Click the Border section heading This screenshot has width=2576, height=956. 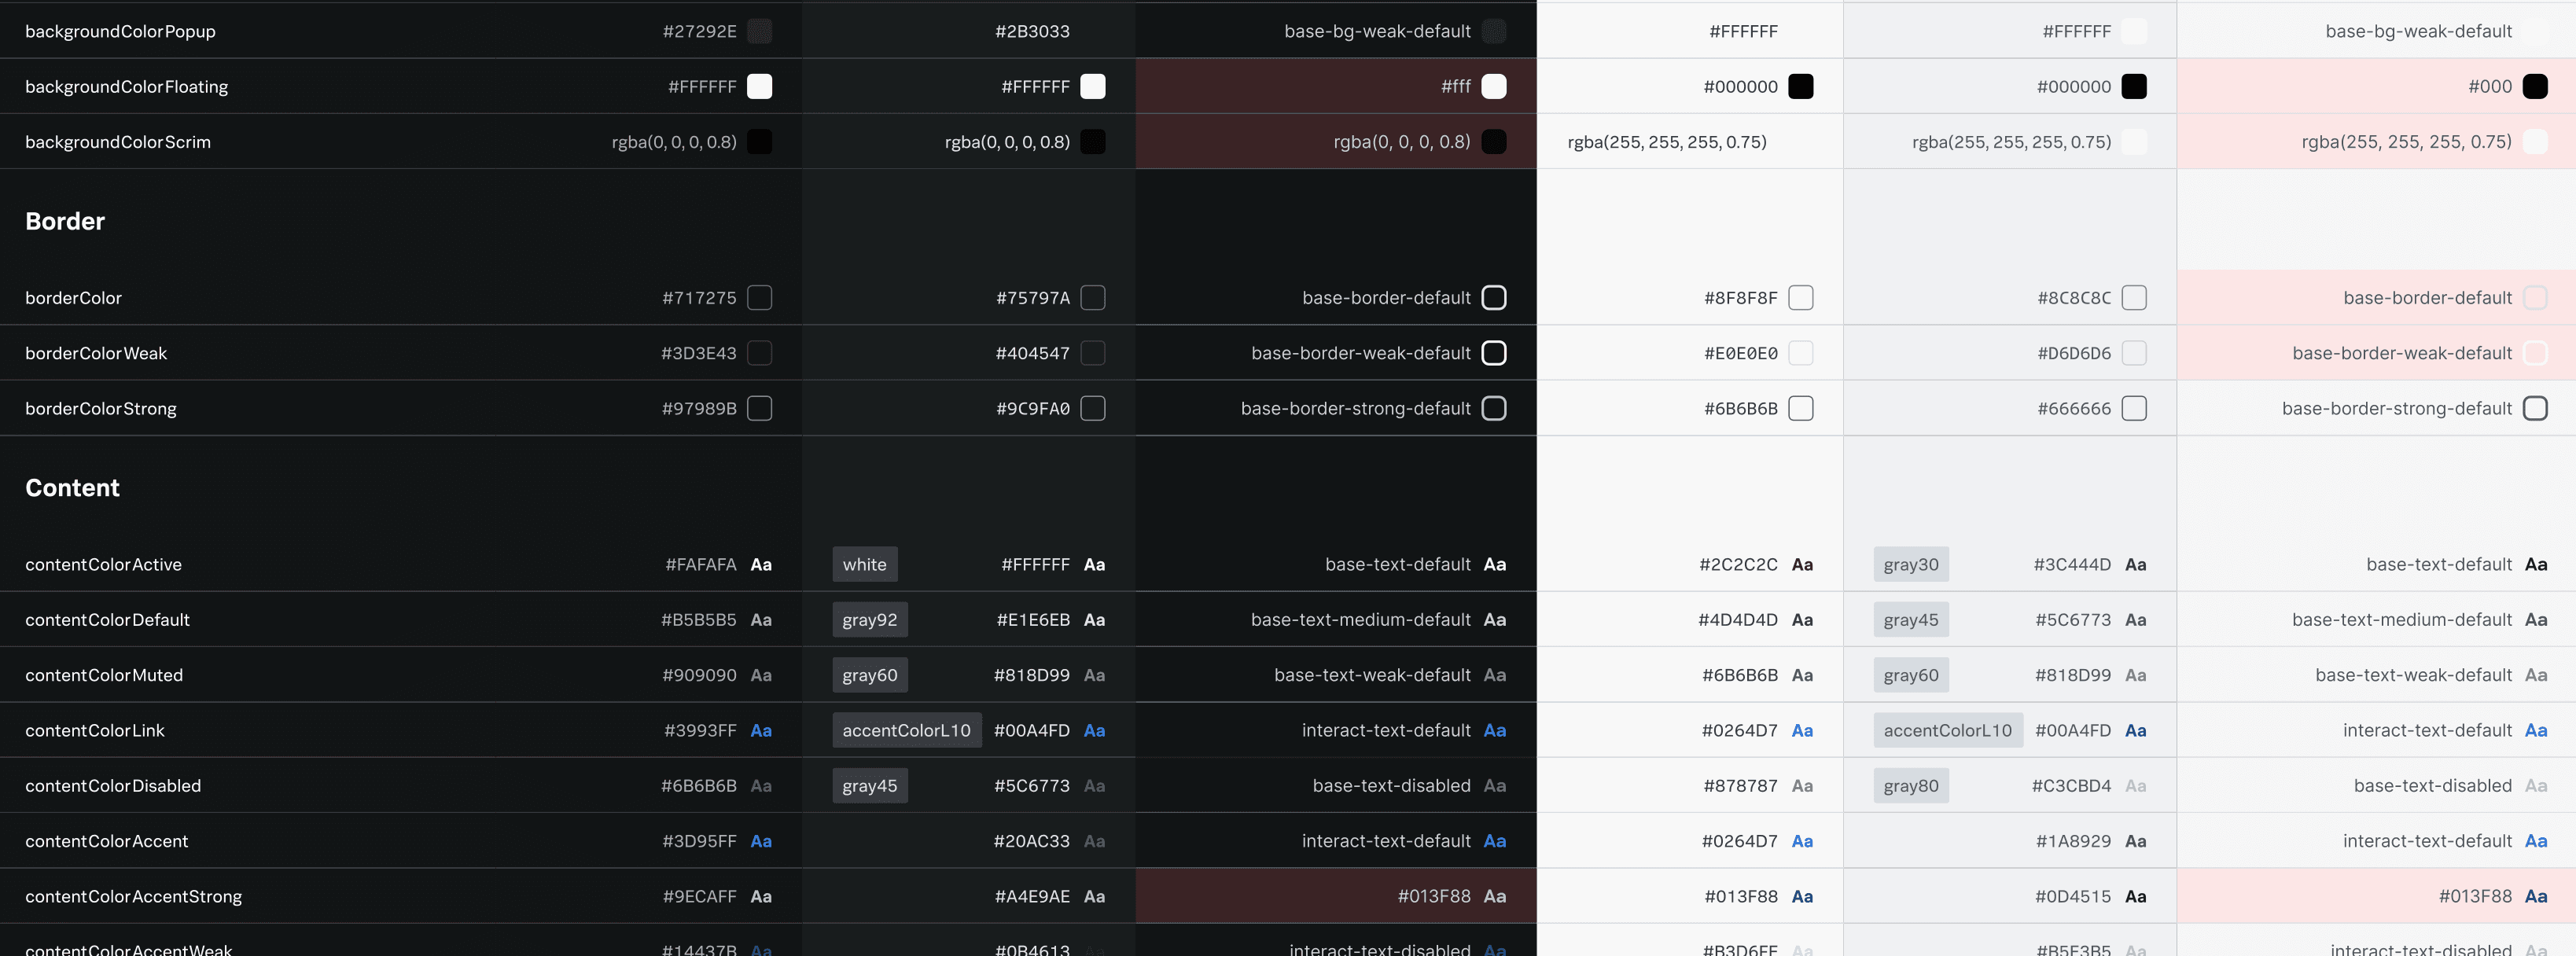[65, 221]
